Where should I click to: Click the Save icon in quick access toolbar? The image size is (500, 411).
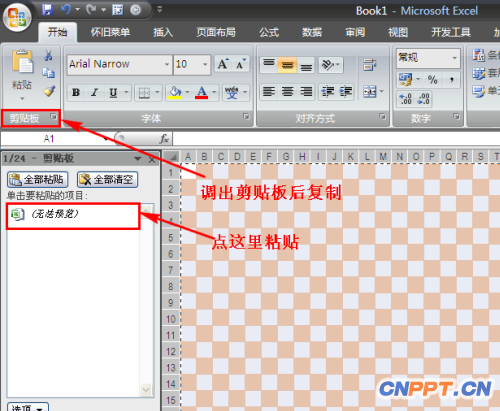[x=48, y=10]
